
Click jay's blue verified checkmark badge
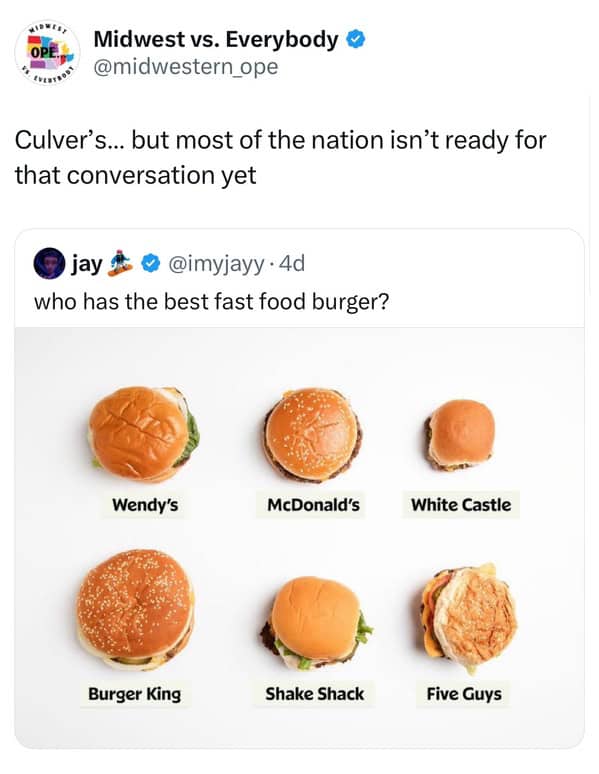tap(151, 264)
